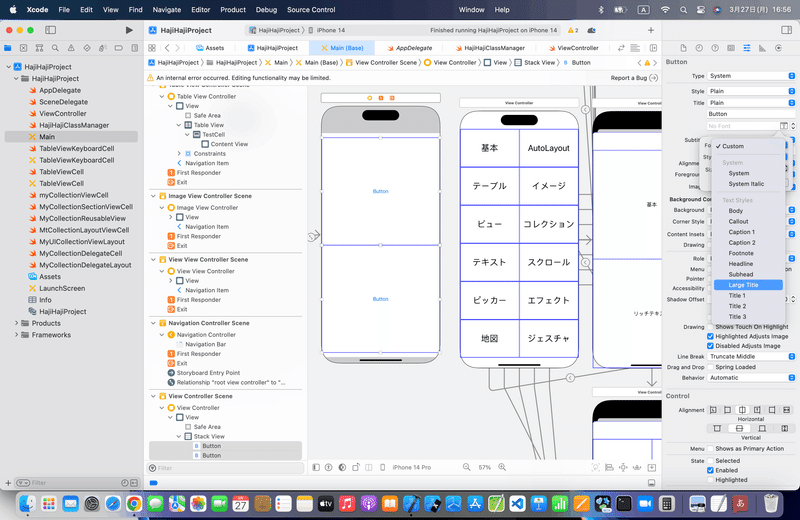The width and height of the screenshot is (800, 520).
Task: Expand the Constraints outline item
Action: (x=179, y=154)
